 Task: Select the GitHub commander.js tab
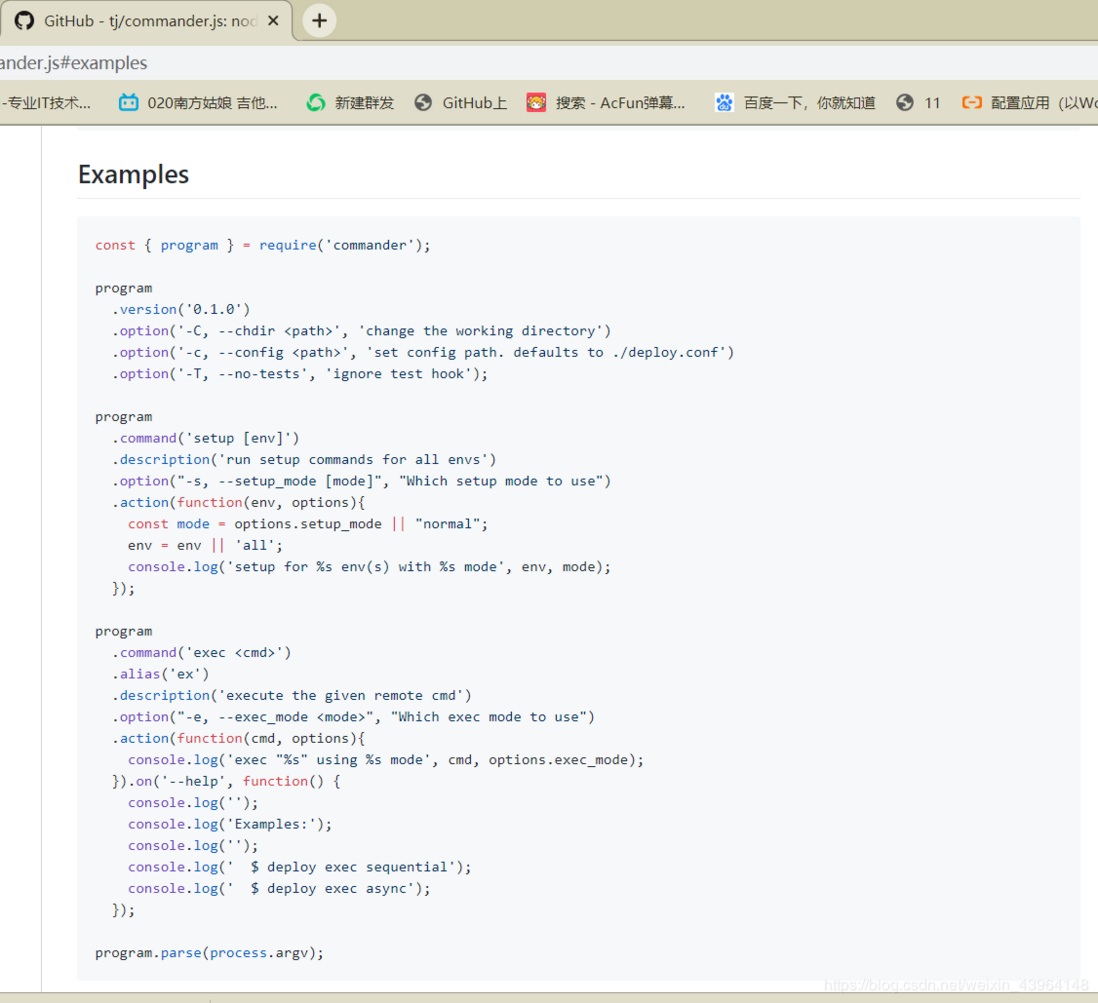click(x=146, y=21)
